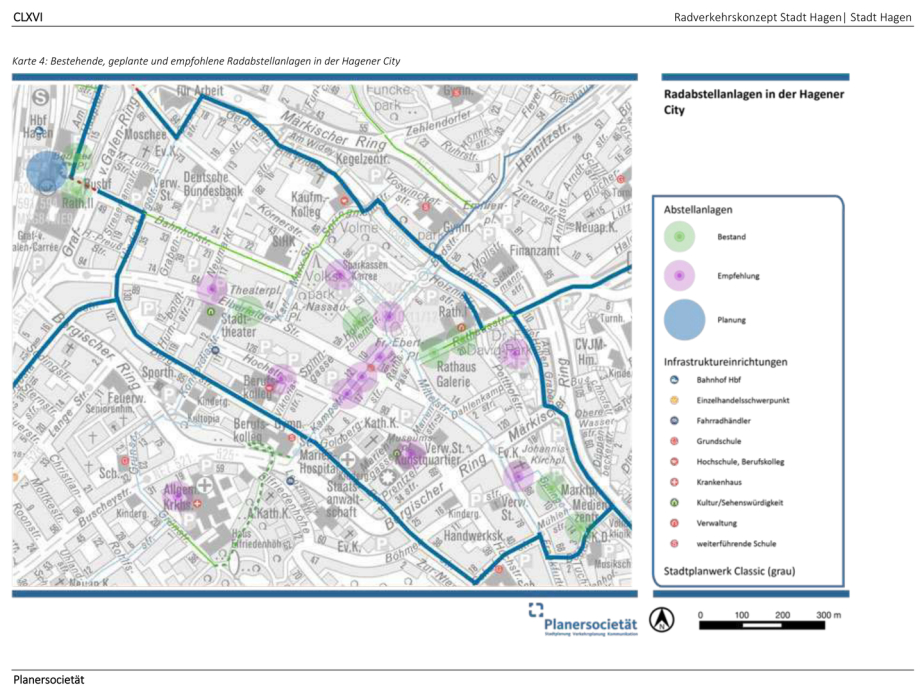Click the north arrow compass icon

coord(662,620)
